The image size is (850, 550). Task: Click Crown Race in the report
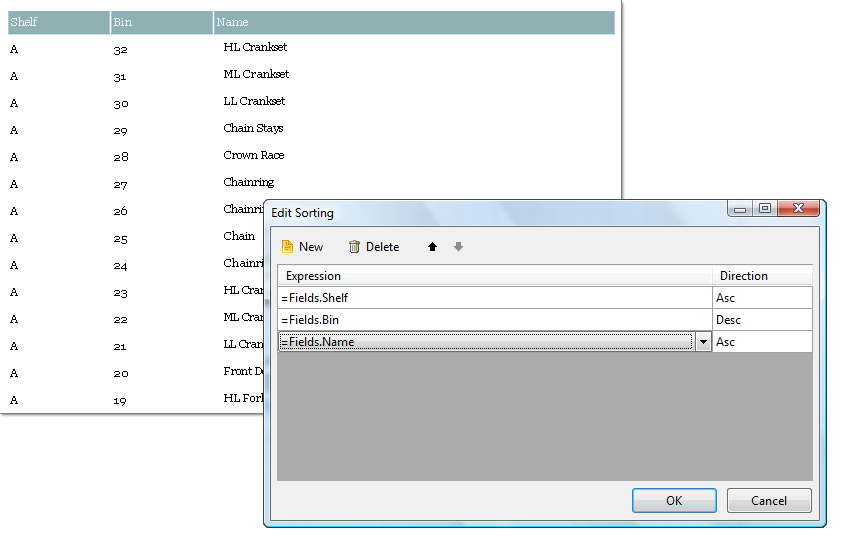coord(254,156)
